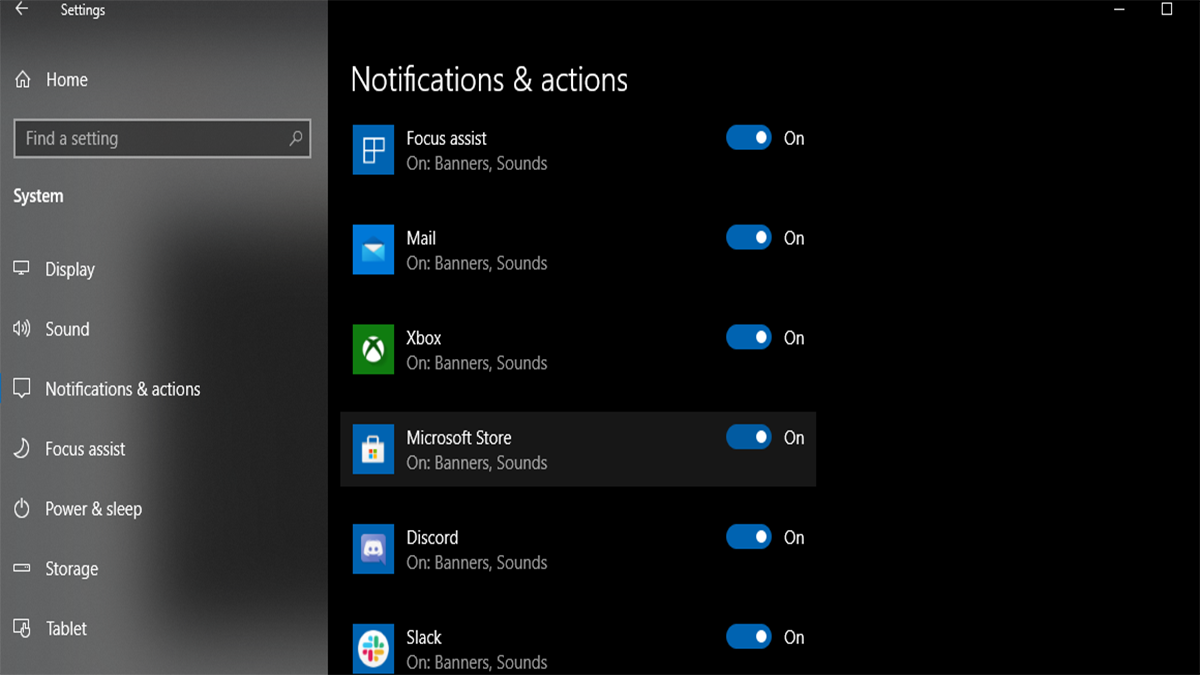This screenshot has width=1200, height=675.
Task: Switch off Xbox notifications toggle
Action: click(x=748, y=338)
